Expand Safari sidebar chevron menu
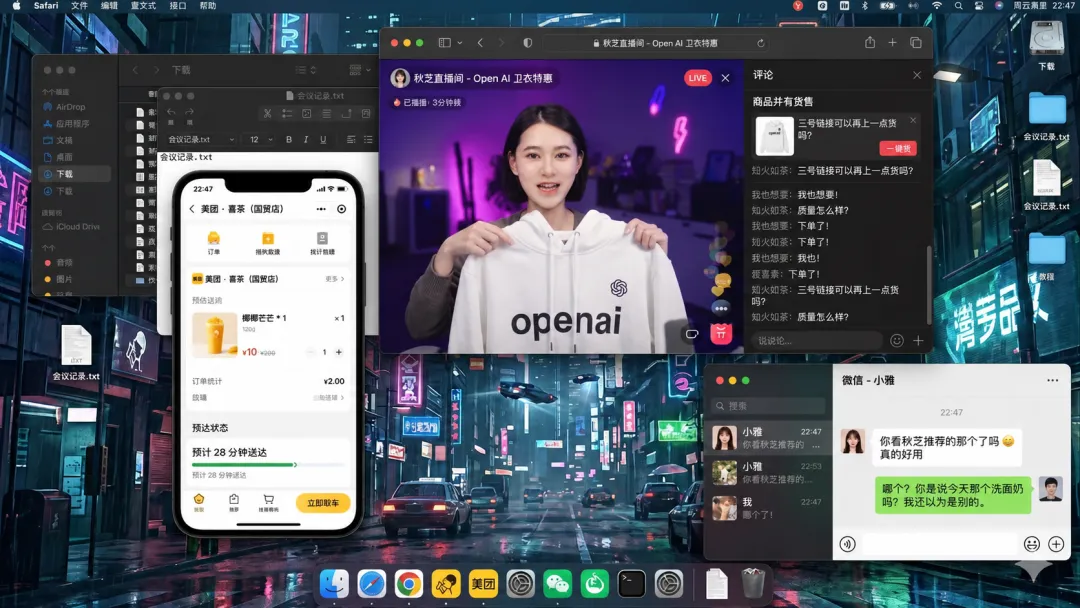This screenshot has width=1080, height=608. pyautogui.click(x=459, y=43)
